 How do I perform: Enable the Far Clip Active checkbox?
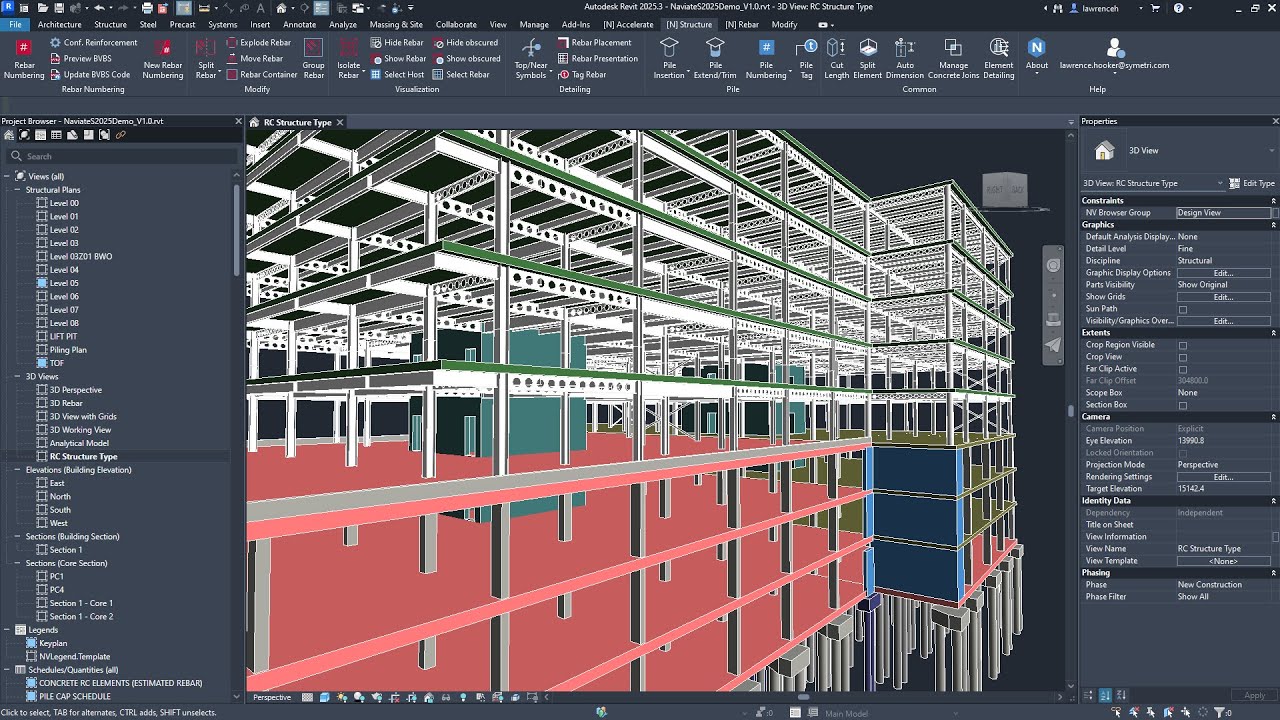coord(1183,369)
